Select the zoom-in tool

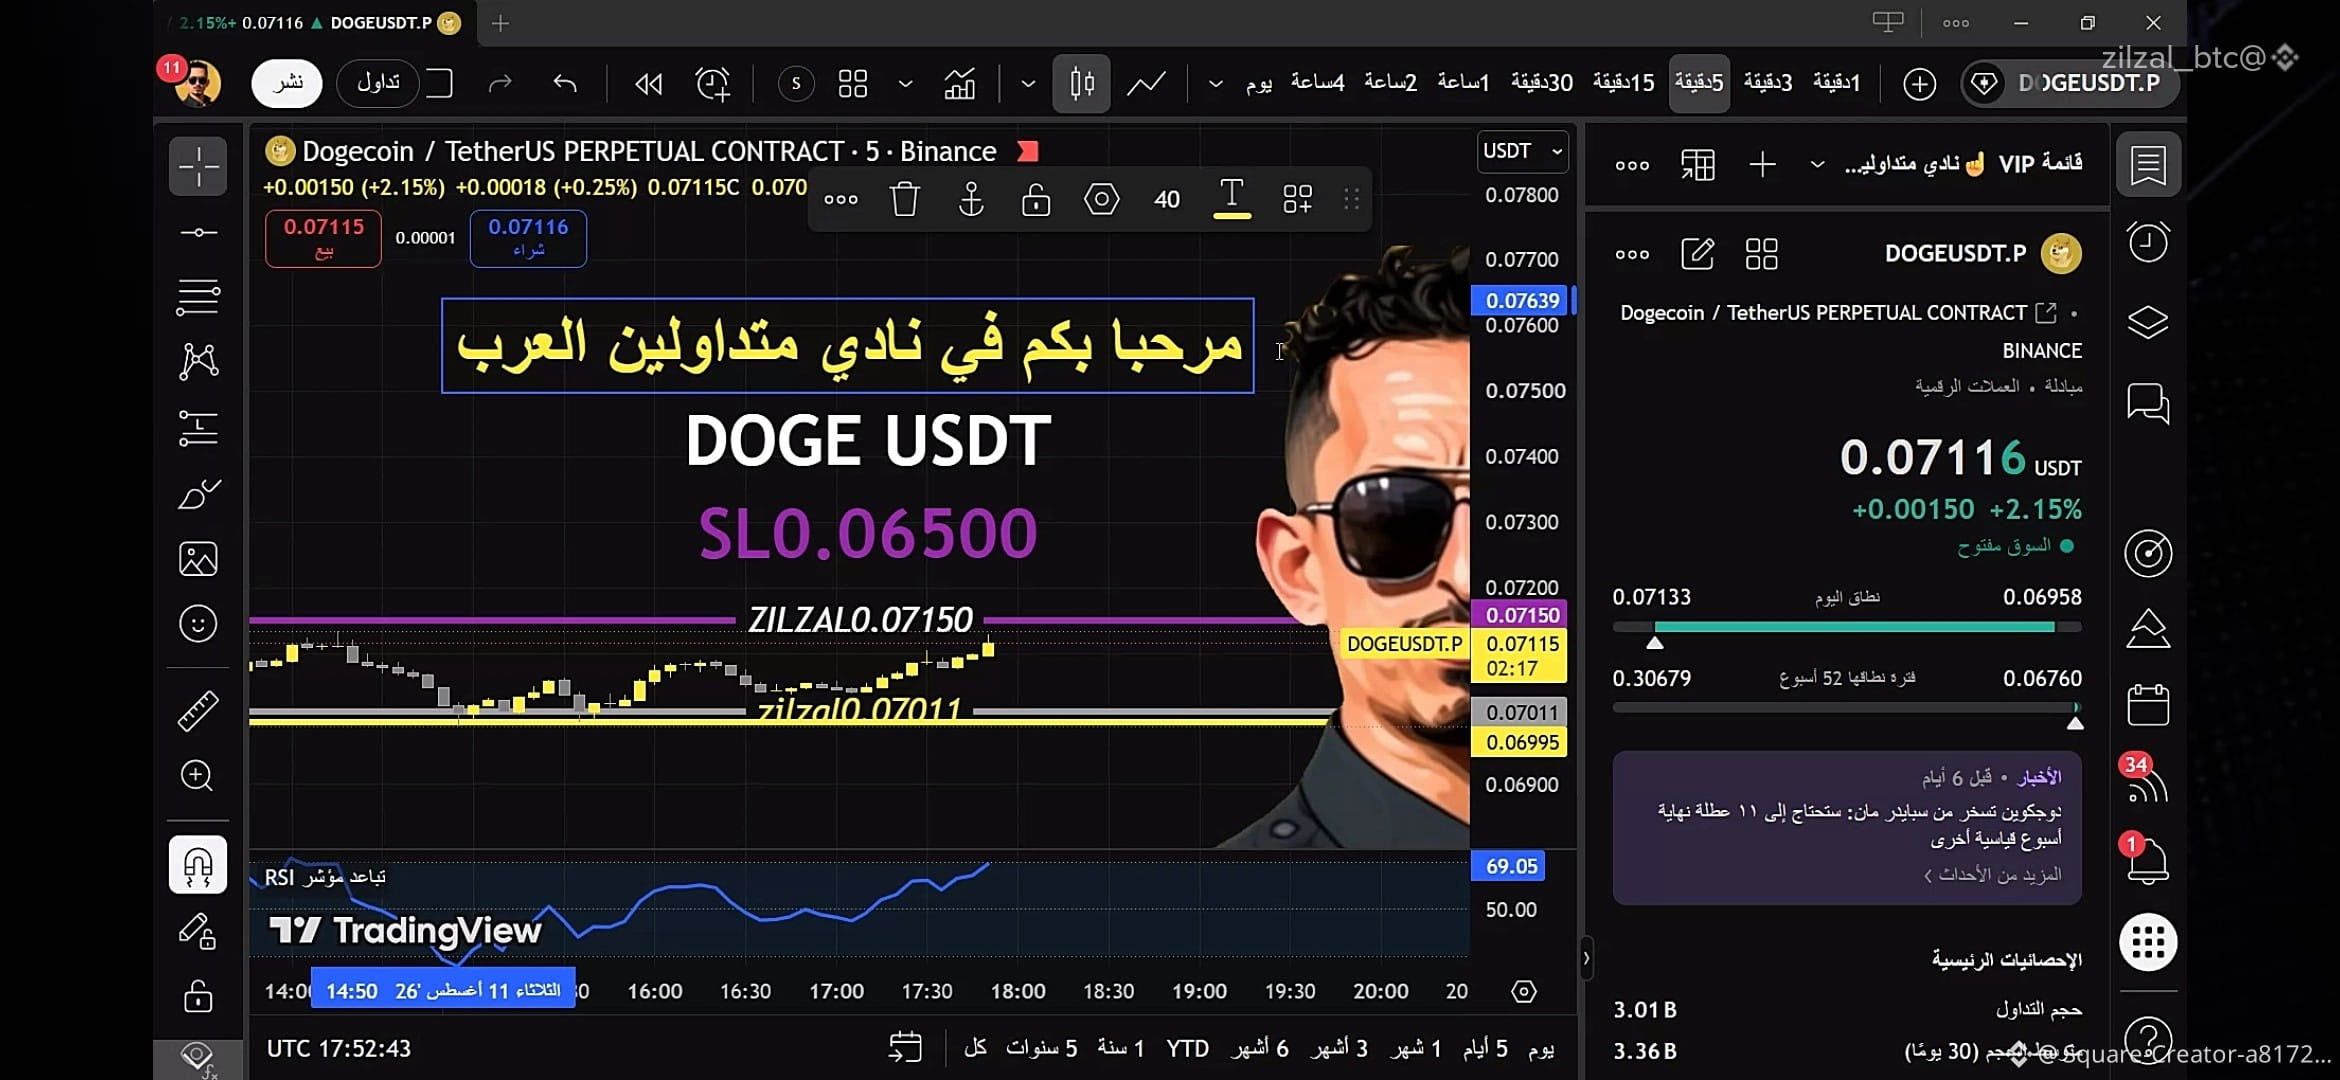pyautogui.click(x=198, y=776)
